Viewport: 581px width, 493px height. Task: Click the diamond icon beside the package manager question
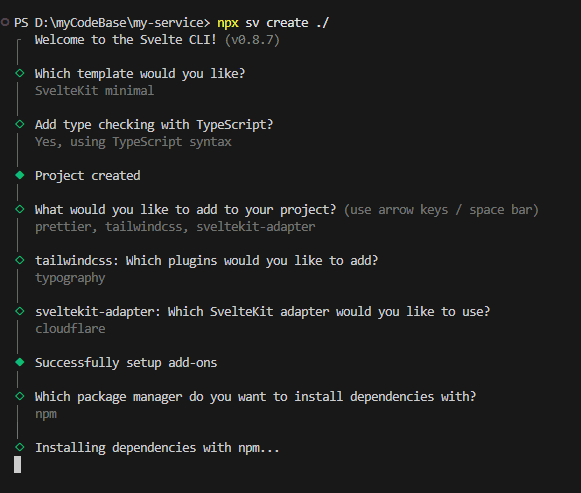coord(20,396)
